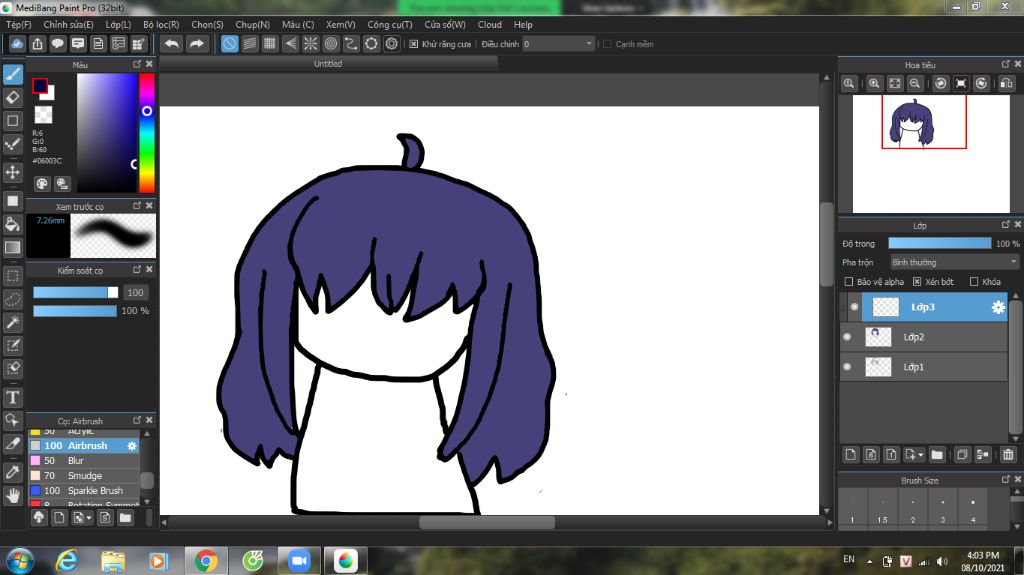
Task: Select the Gradient tool
Action: (13, 248)
